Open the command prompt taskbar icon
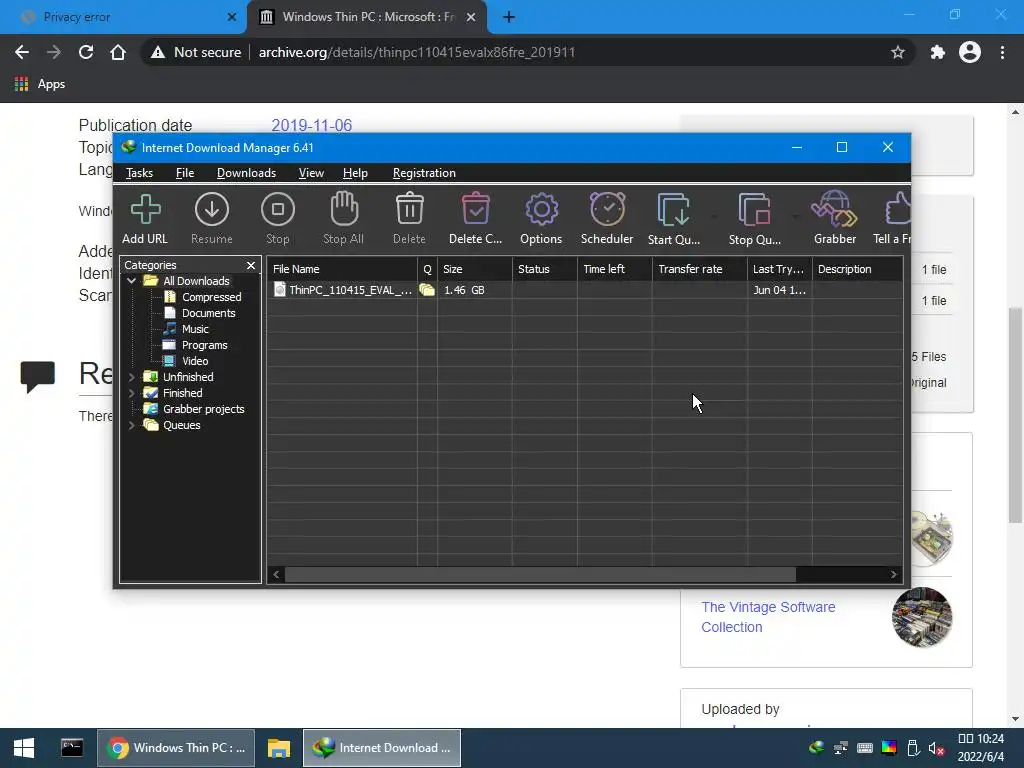The height and width of the screenshot is (768, 1024). (x=72, y=748)
